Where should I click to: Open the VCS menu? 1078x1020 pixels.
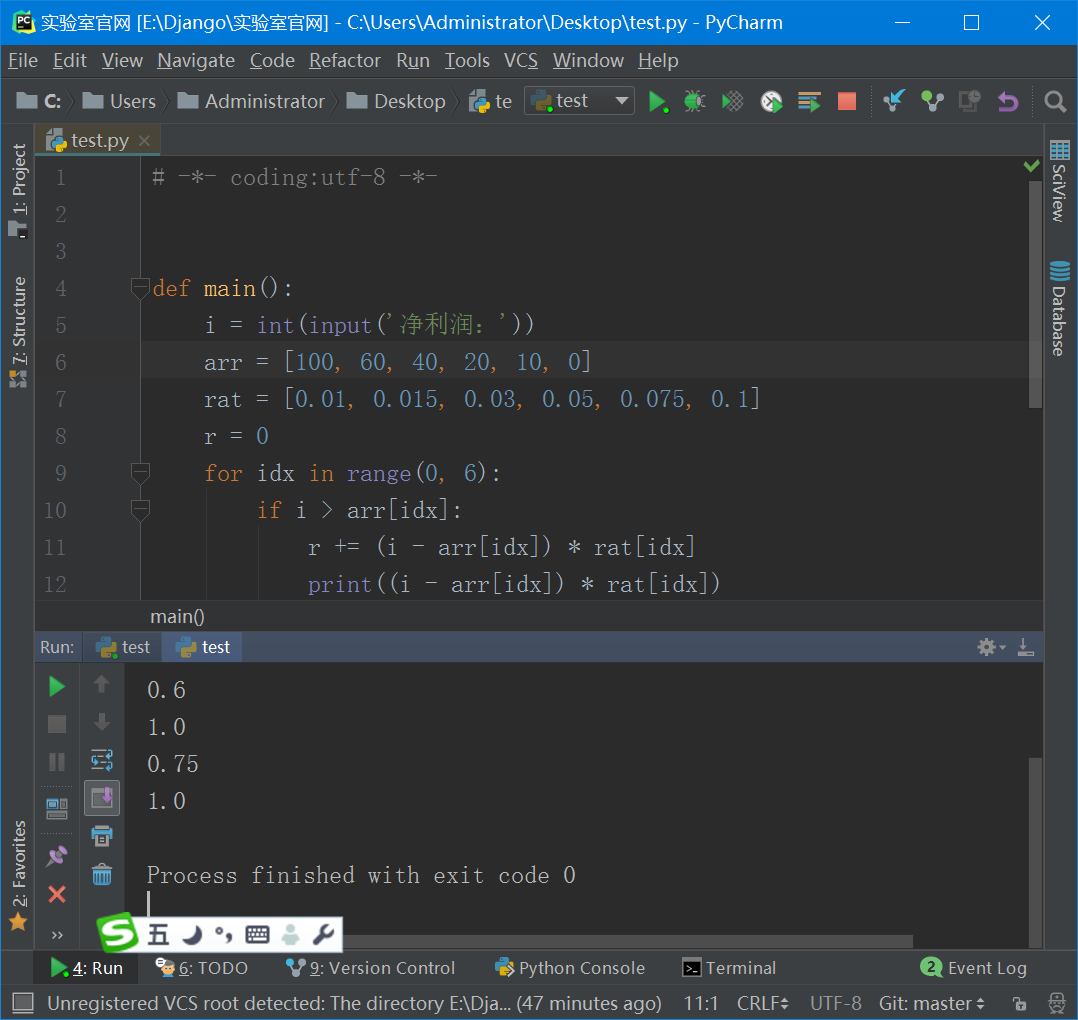coord(520,60)
